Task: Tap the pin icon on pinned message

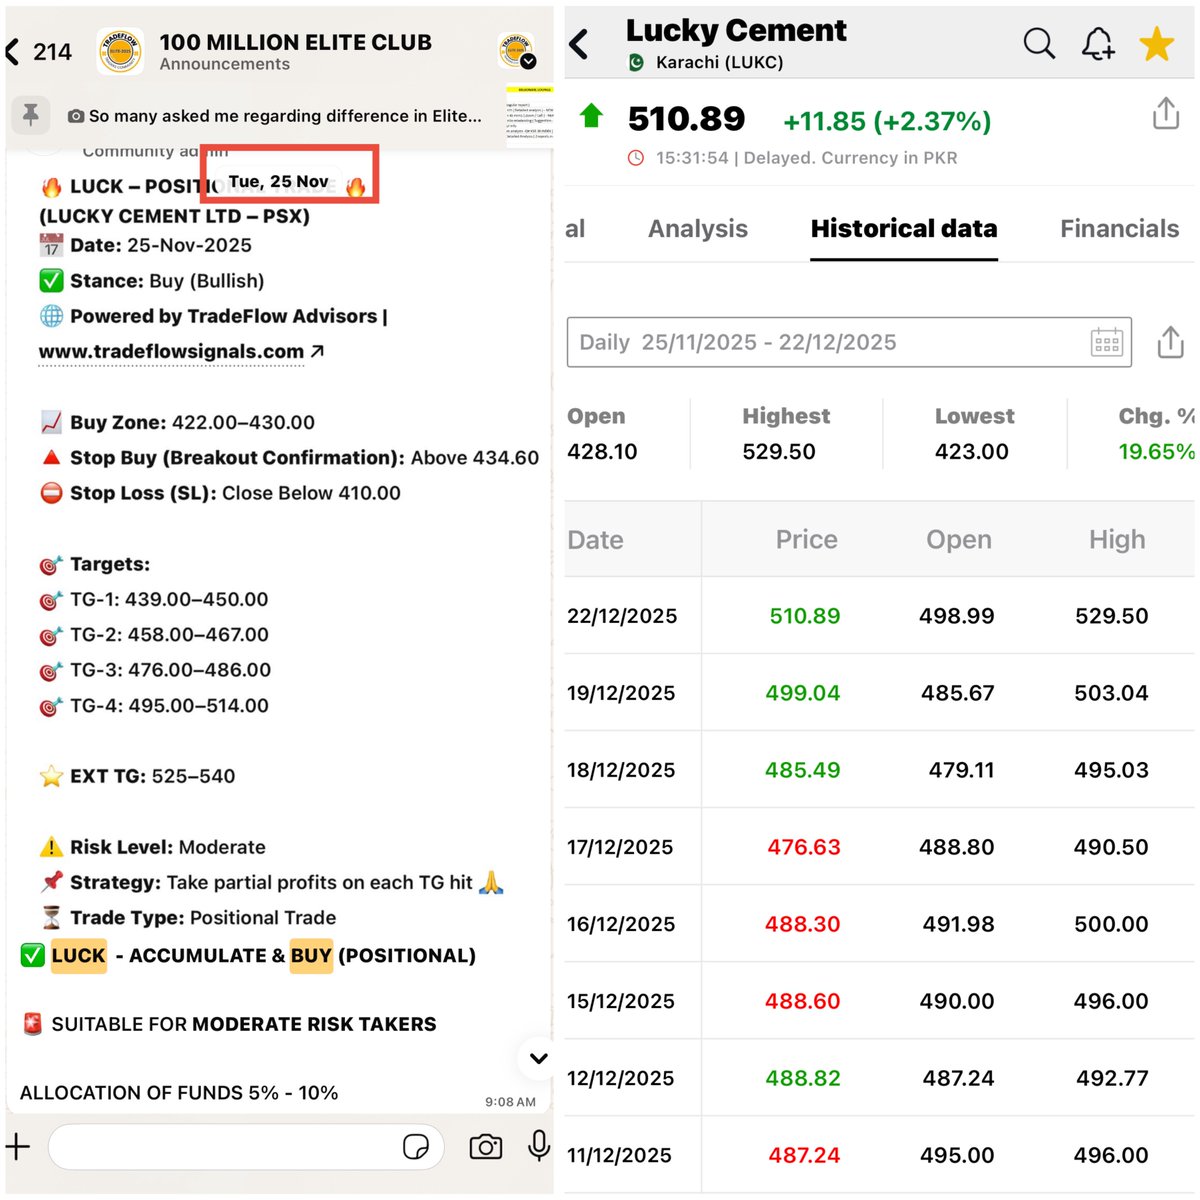Action: 31,115
